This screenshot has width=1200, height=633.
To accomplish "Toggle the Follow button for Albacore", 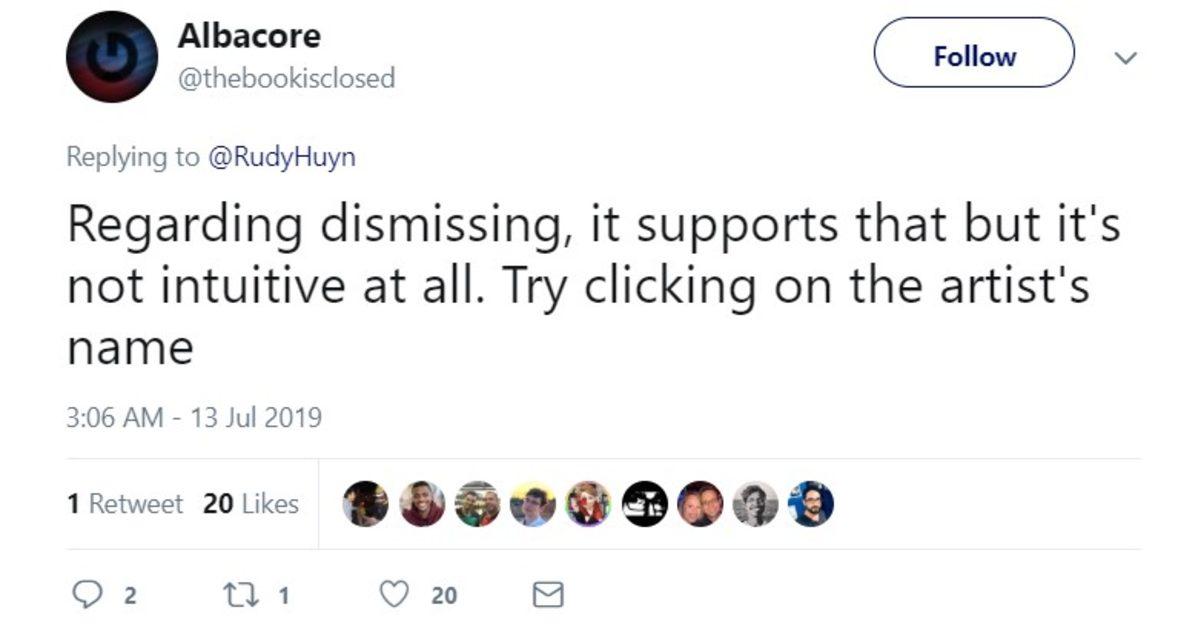I will (974, 57).
